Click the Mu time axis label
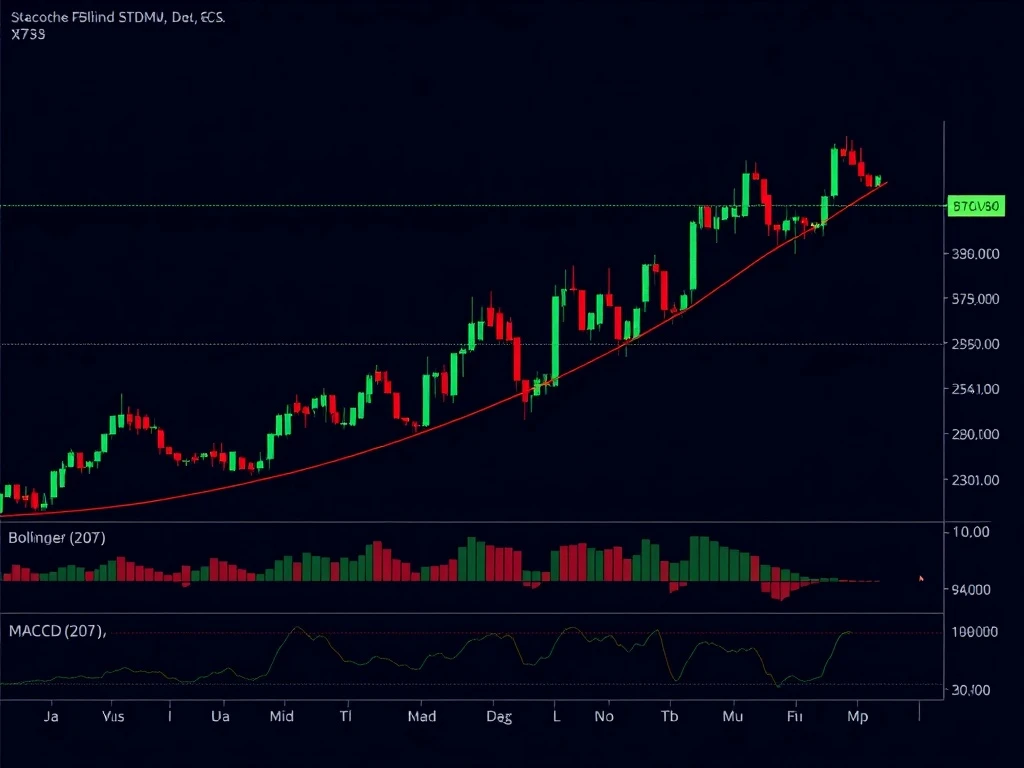The width and height of the screenshot is (1024, 768). (733, 716)
